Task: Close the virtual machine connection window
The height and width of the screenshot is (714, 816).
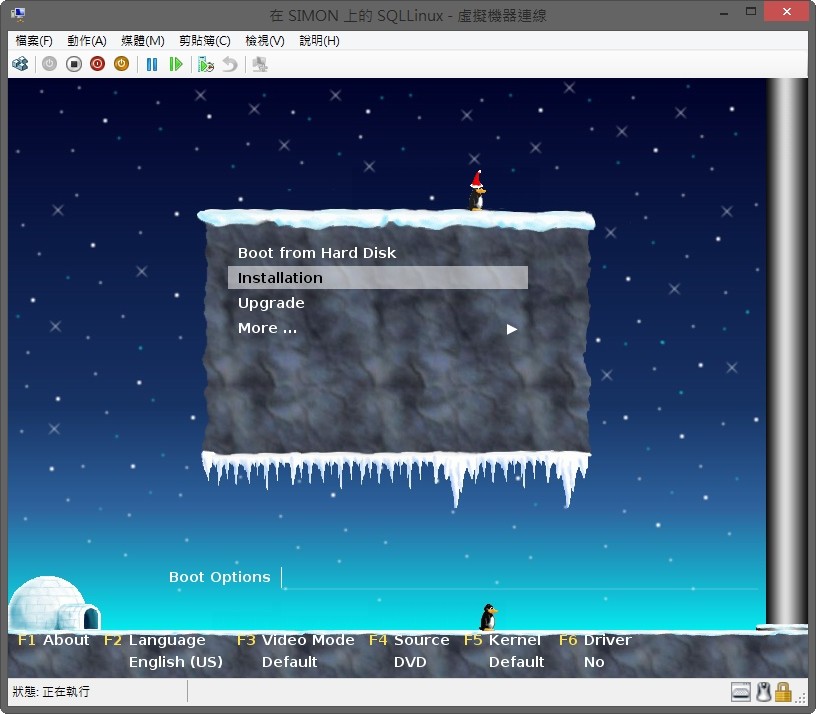Action: pos(786,11)
